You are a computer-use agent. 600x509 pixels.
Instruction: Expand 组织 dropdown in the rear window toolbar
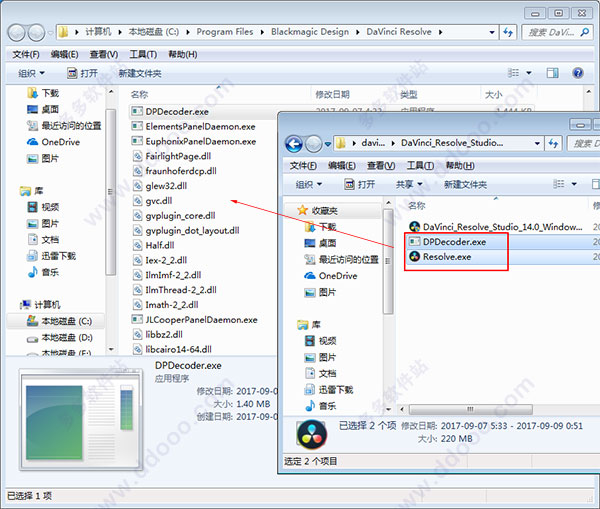[31, 73]
